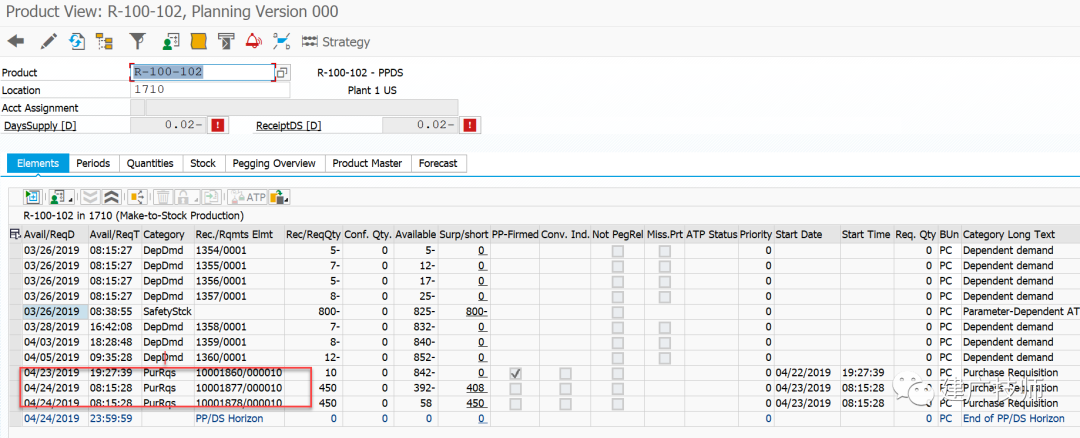
Task: Click the ATP check button
Action: click(x=247, y=197)
